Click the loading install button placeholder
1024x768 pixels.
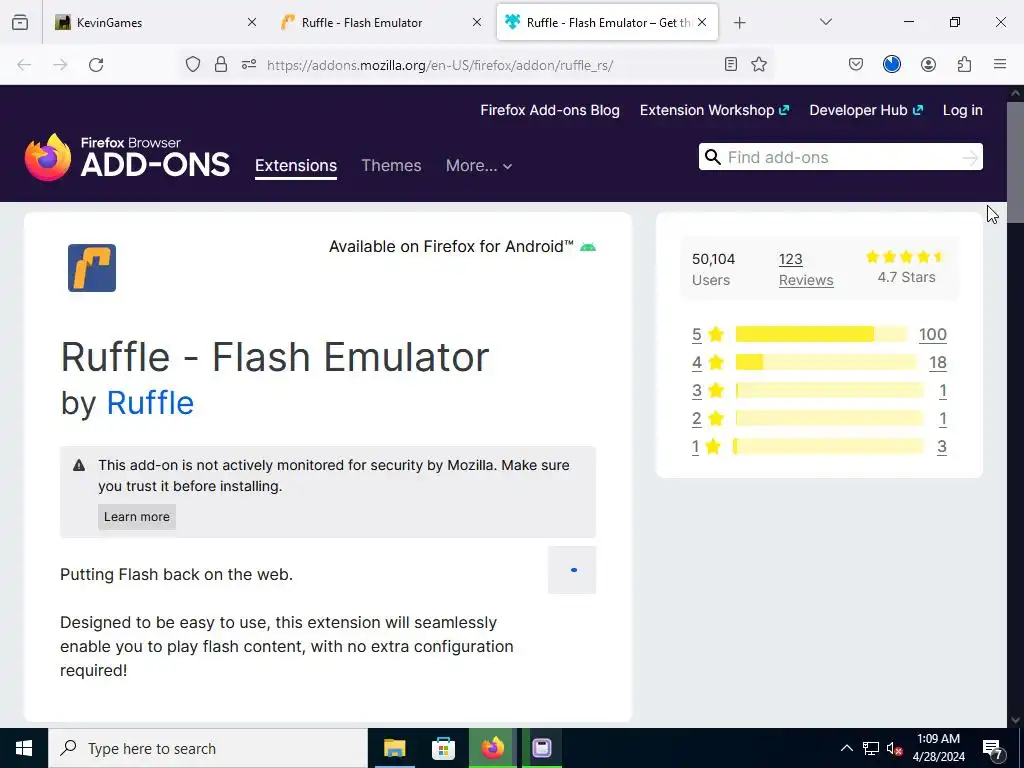coord(572,570)
